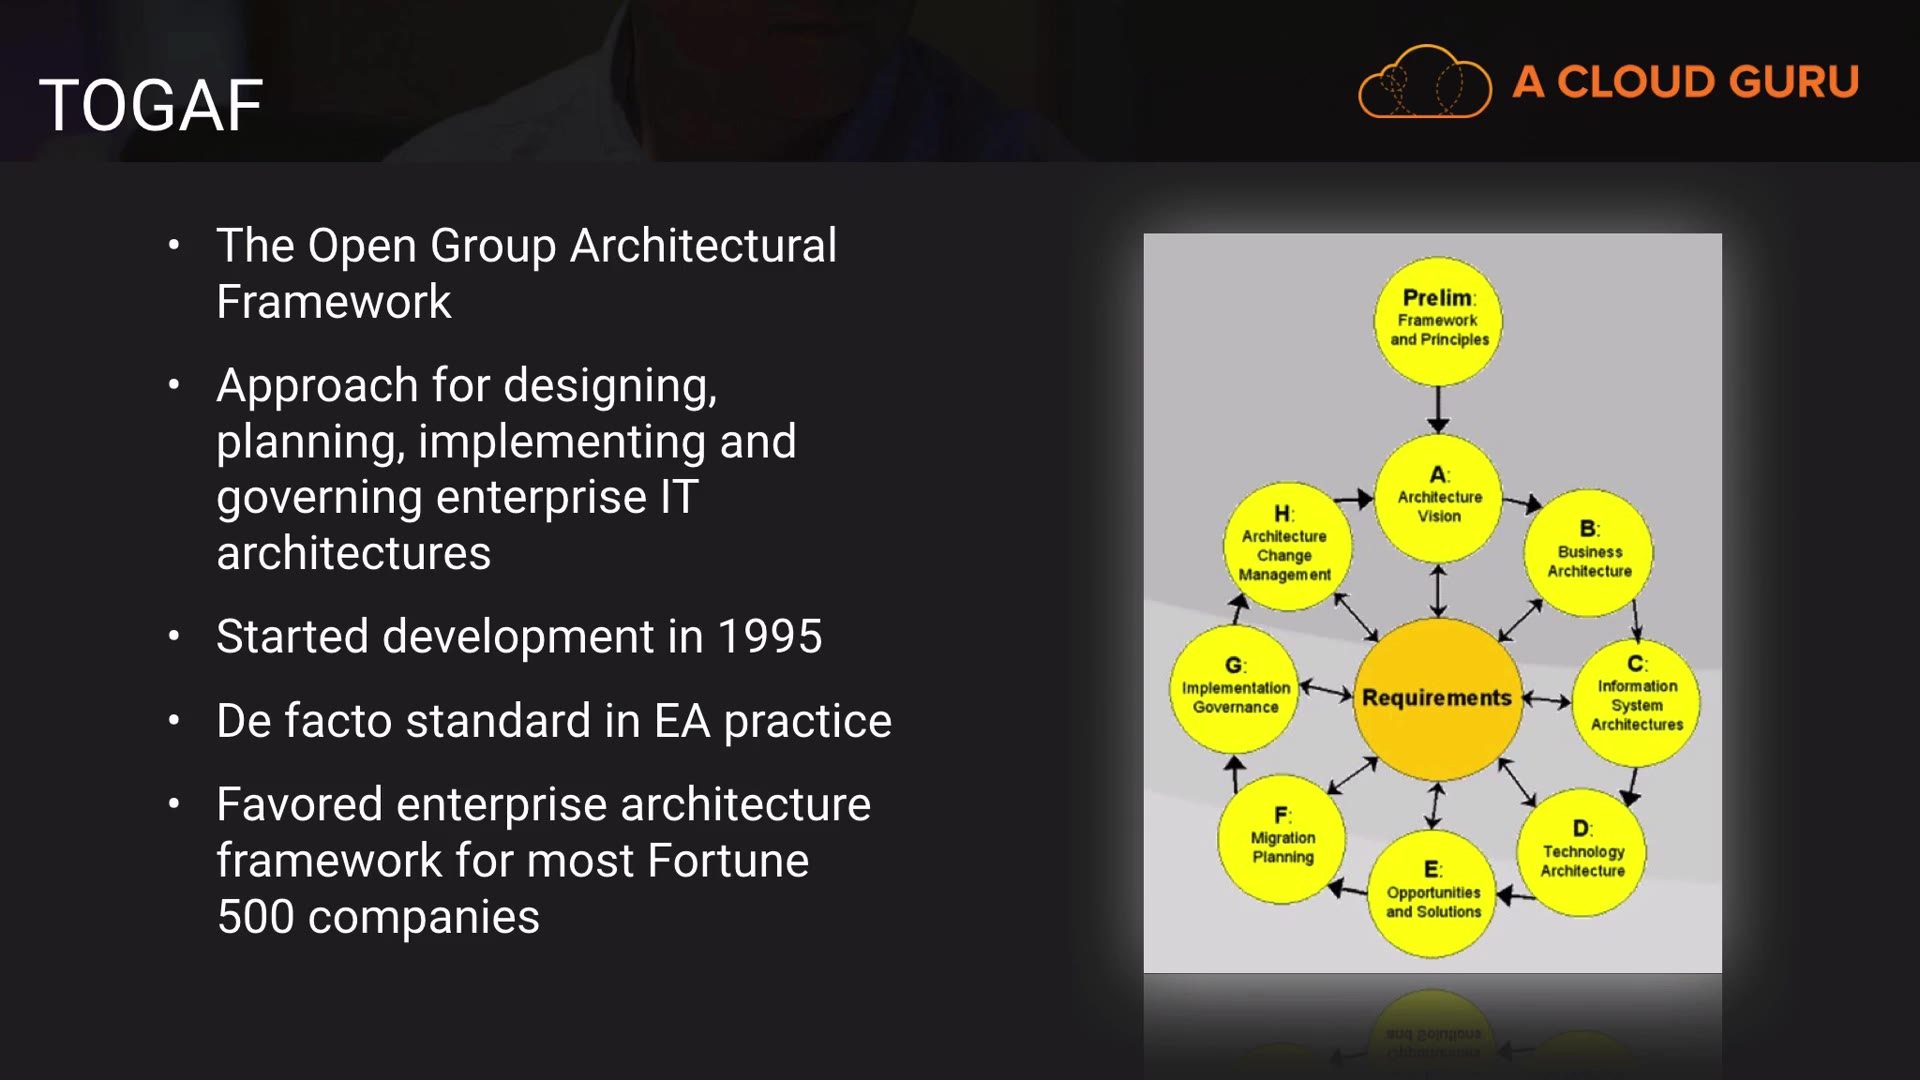Select the G: Implementation Governance circle
The height and width of the screenshot is (1080, 1920).
tap(1235, 688)
